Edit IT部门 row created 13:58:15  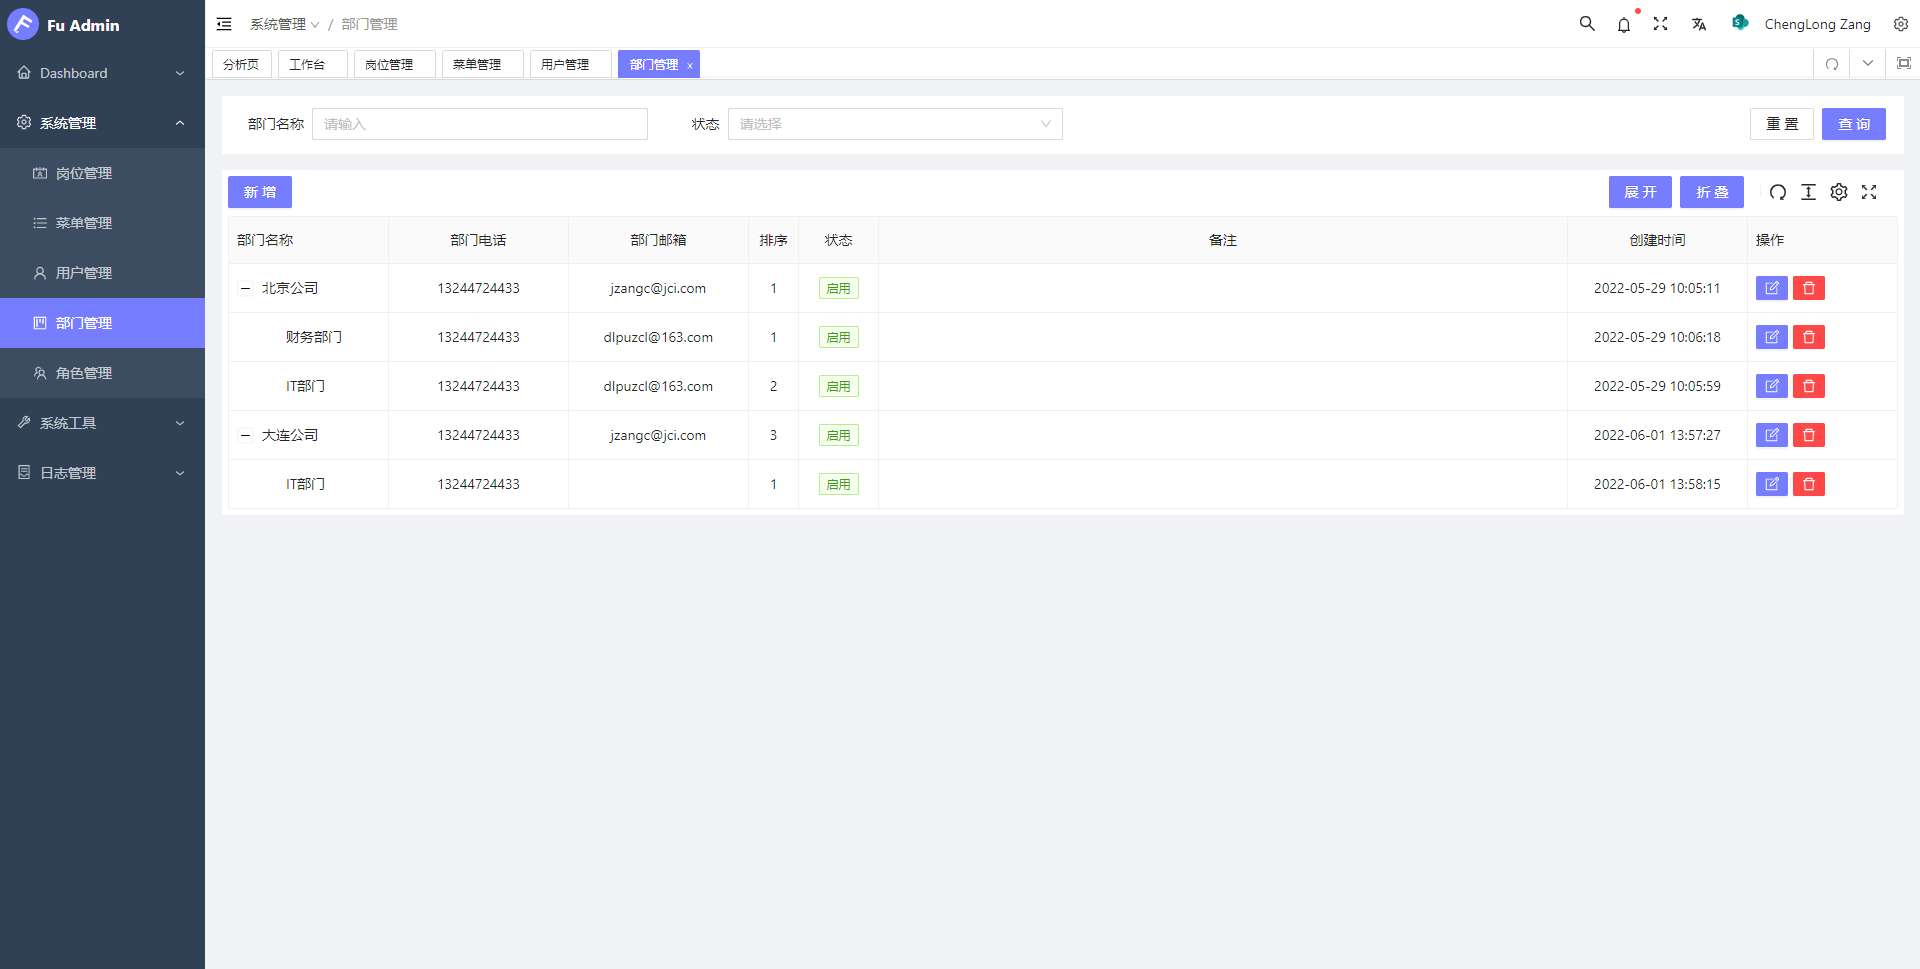1772,484
